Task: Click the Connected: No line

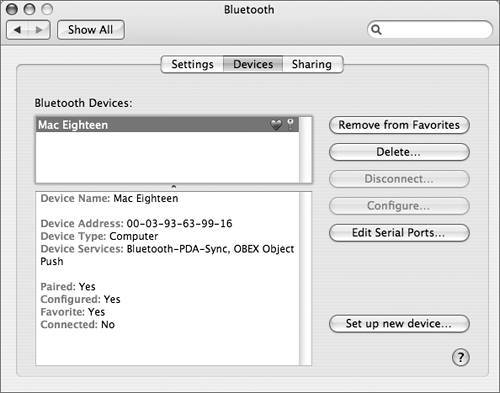Action: pos(78,324)
